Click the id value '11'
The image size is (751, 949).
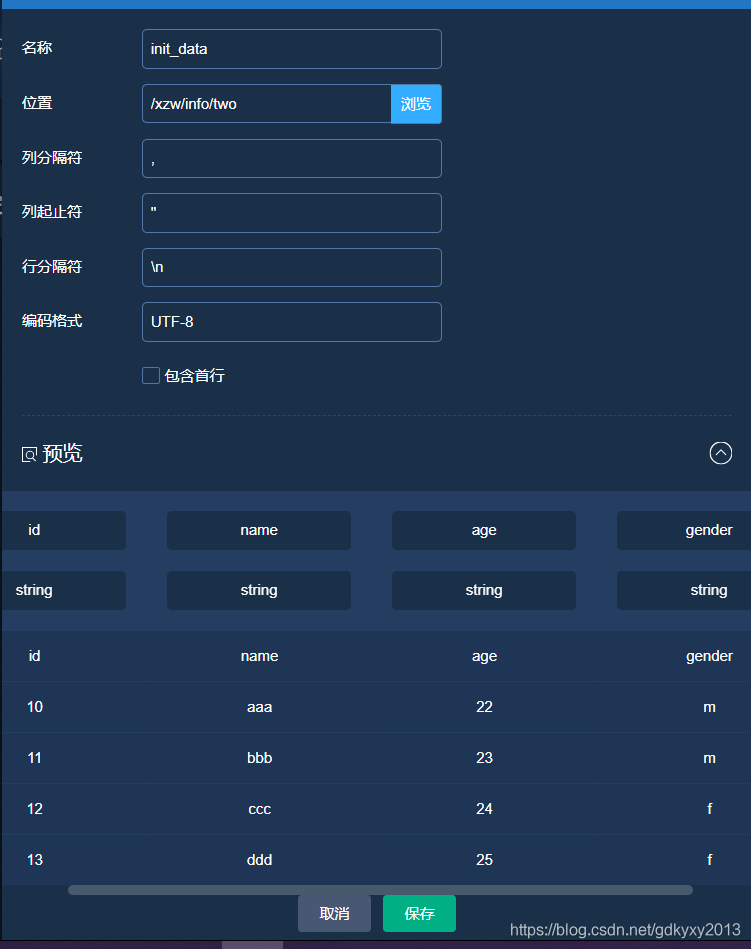(x=35, y=758)
